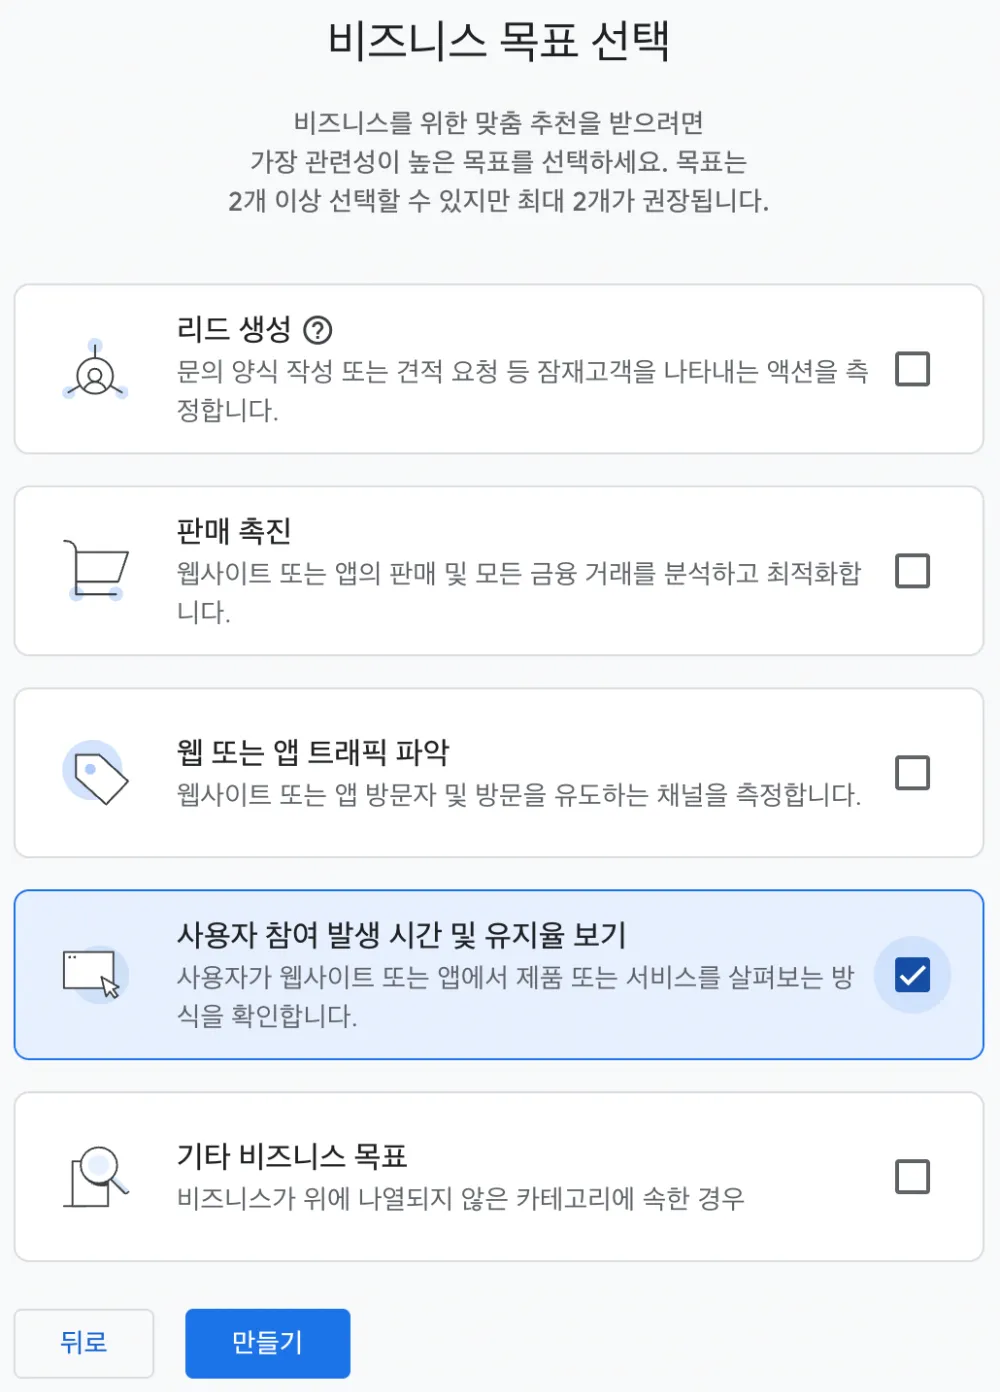Click the 기타 비즈니스 목표 title text
The height and width of the screenshot is (1392, 1000).
292,1157
